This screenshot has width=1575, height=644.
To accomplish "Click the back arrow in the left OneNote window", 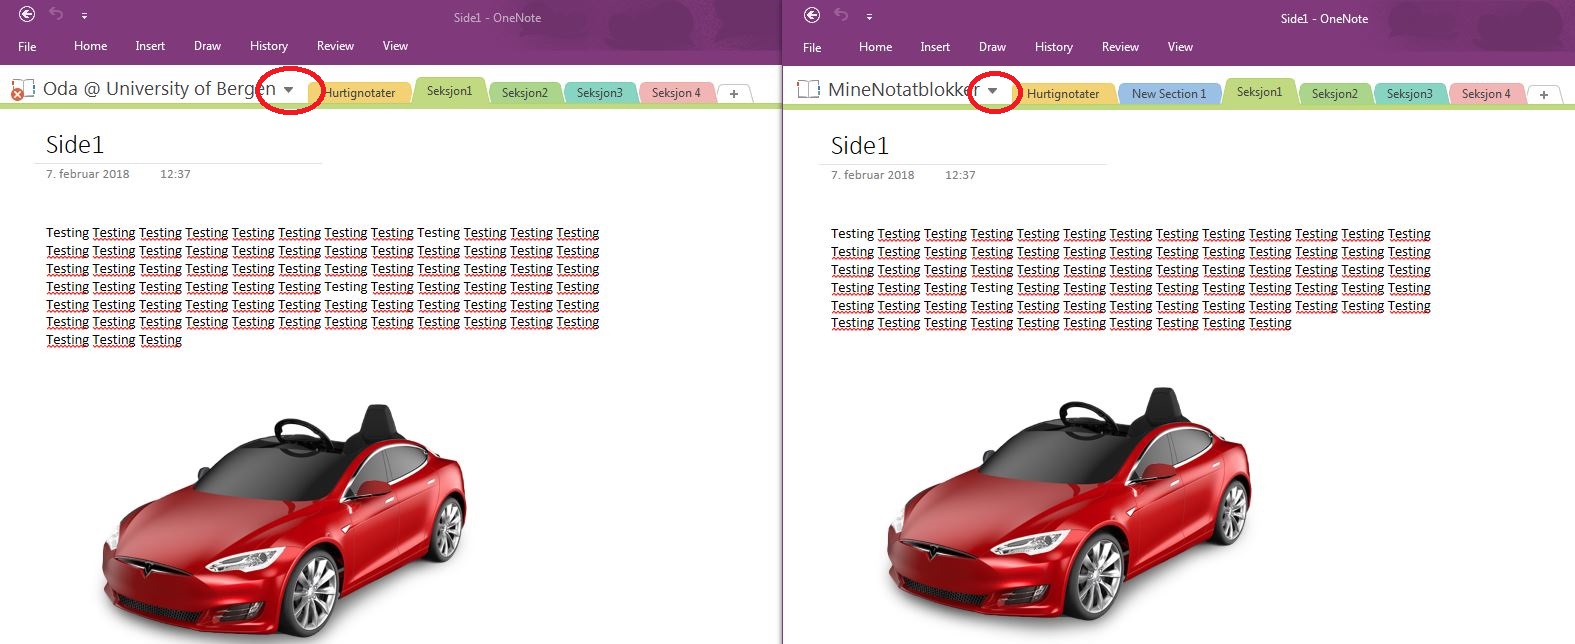I will [27, 15].
